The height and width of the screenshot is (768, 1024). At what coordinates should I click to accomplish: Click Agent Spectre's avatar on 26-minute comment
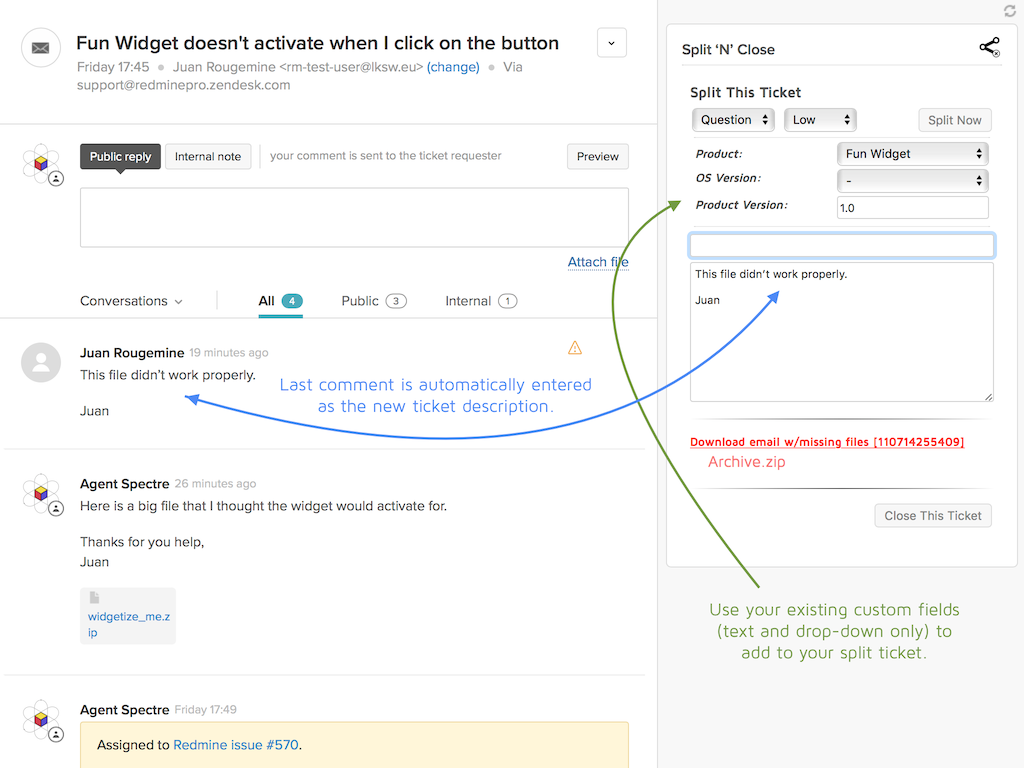pos(42,494)
